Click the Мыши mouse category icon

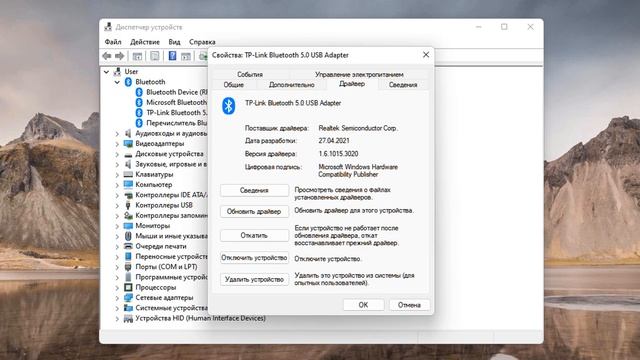click(x=128, y=236)
